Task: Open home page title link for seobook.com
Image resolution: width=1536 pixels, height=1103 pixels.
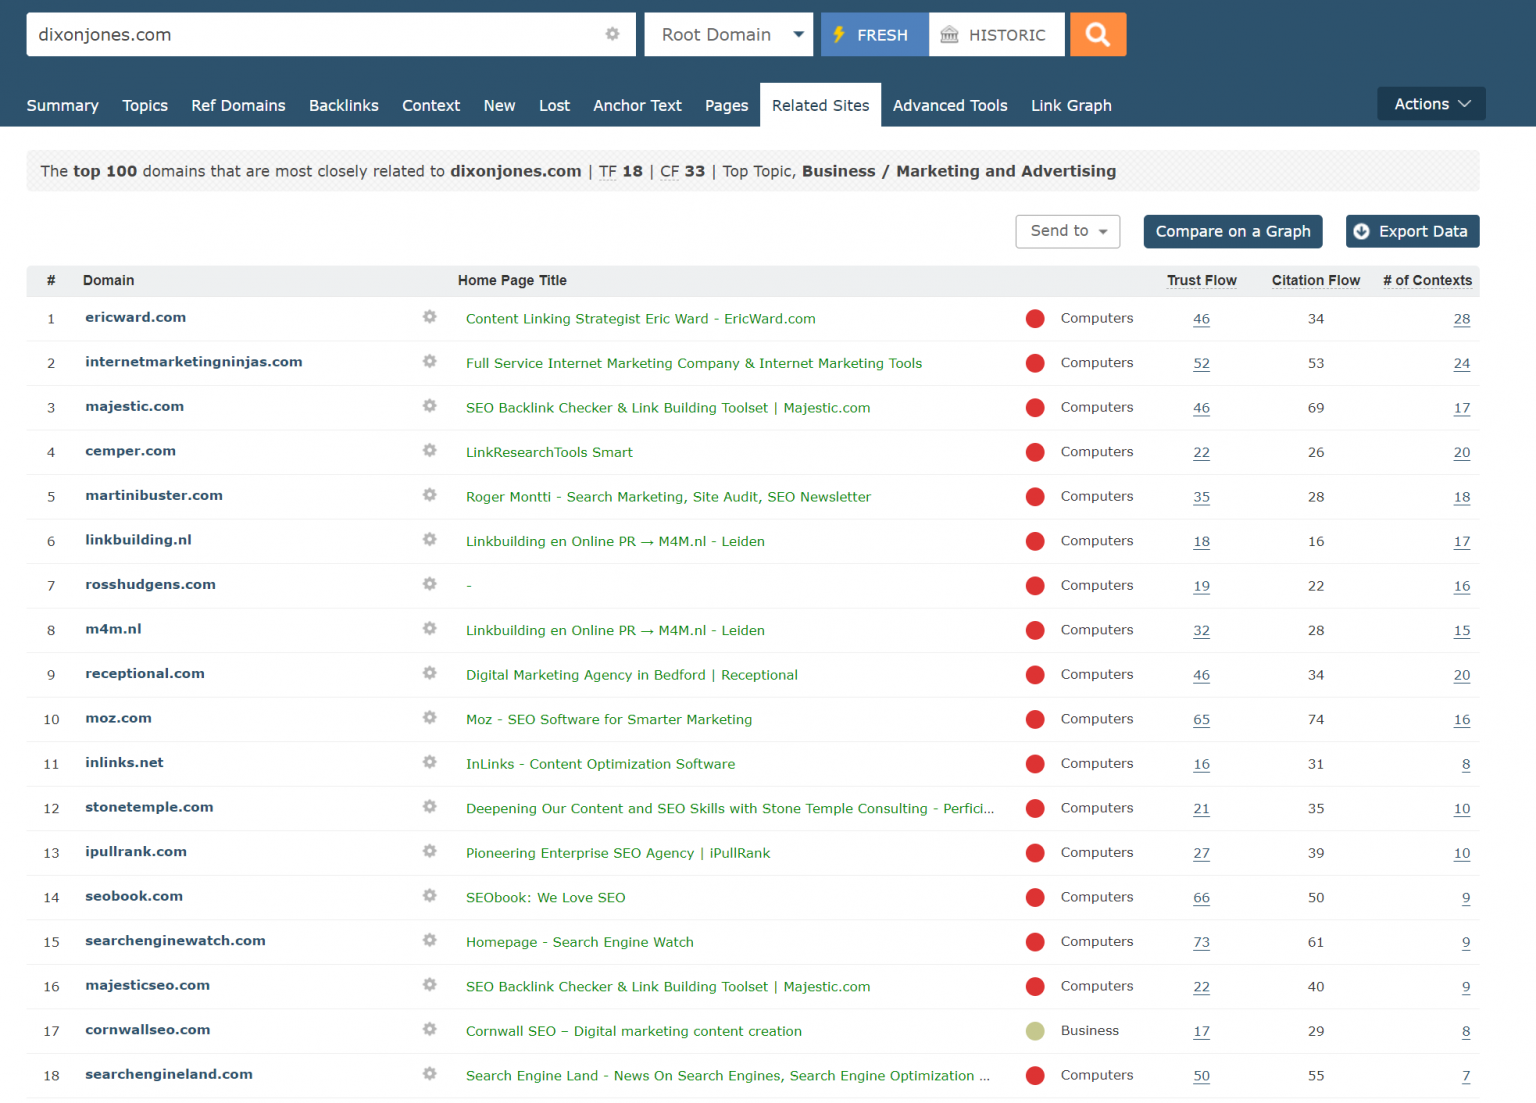Action: pos(545,897)
